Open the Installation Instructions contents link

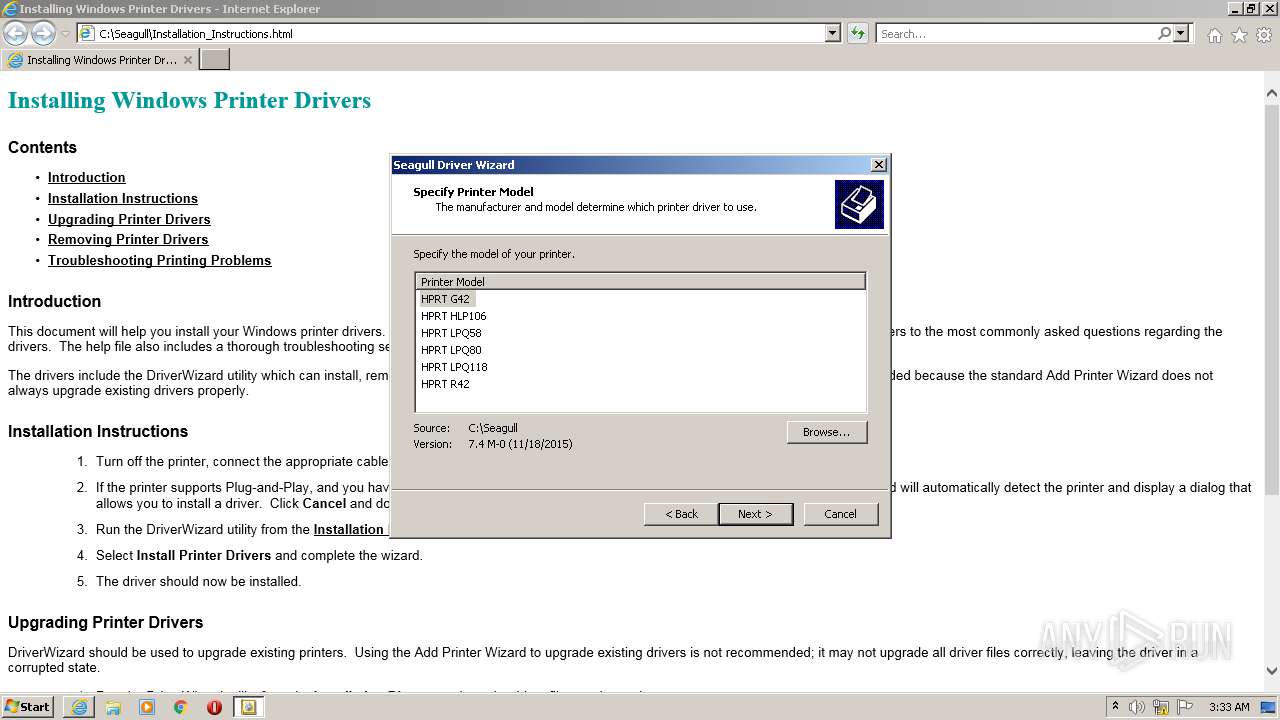(x=123, y=198)
